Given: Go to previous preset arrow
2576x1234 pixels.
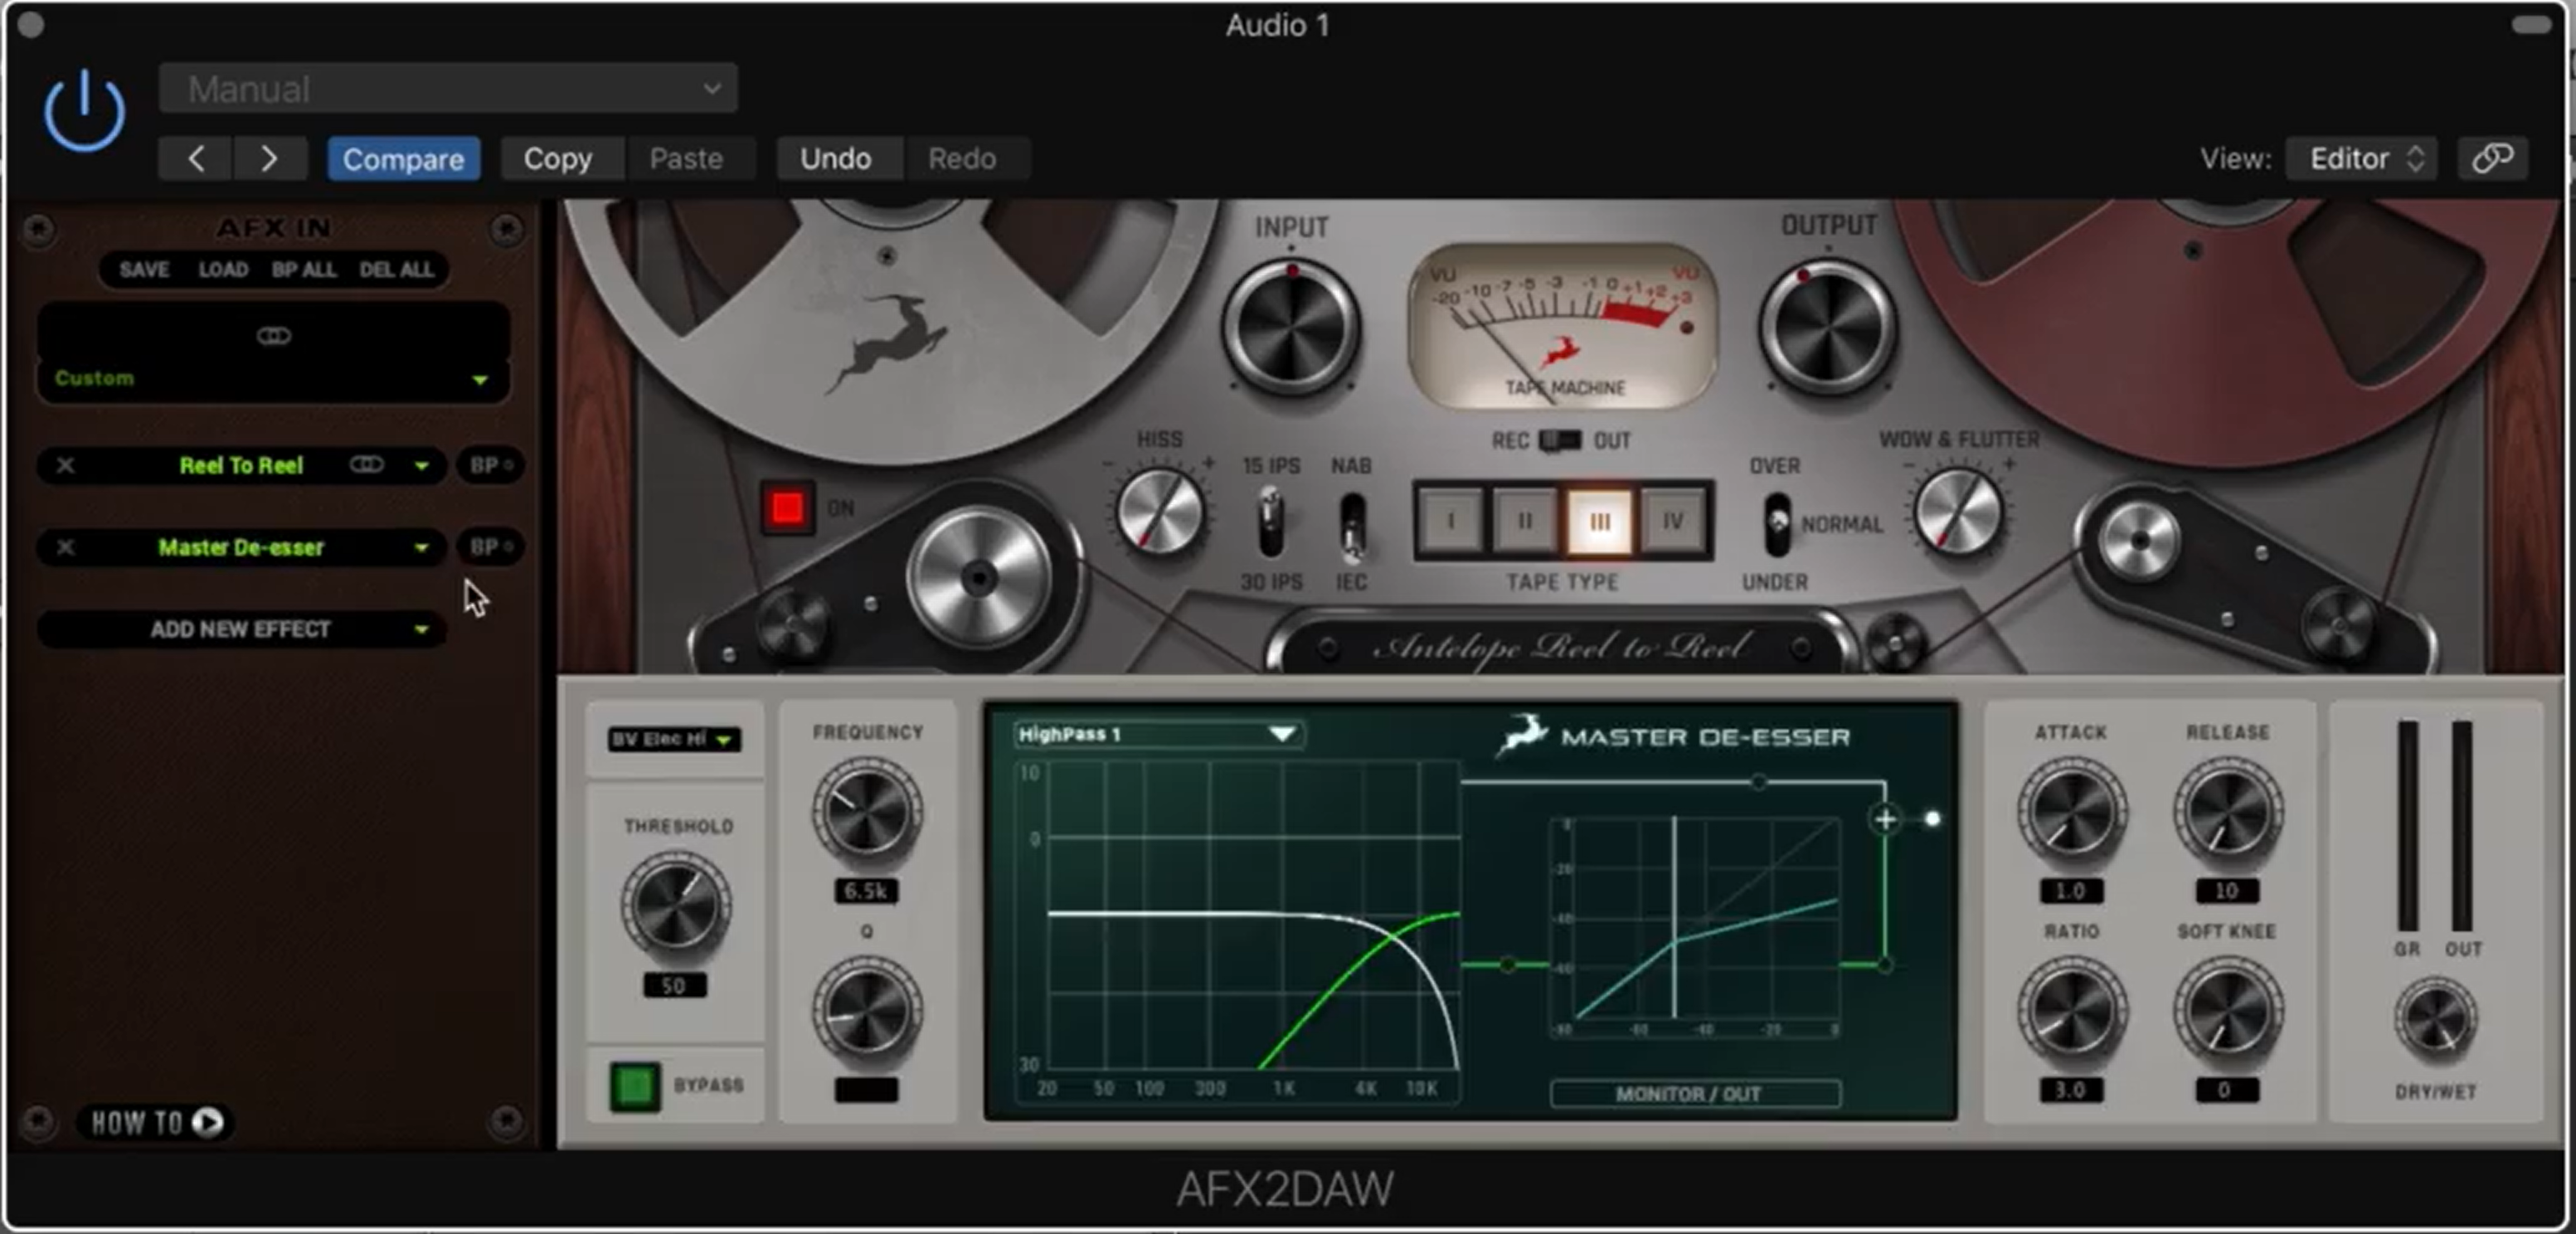Looking at the screenshot, I should click(196, 158).
